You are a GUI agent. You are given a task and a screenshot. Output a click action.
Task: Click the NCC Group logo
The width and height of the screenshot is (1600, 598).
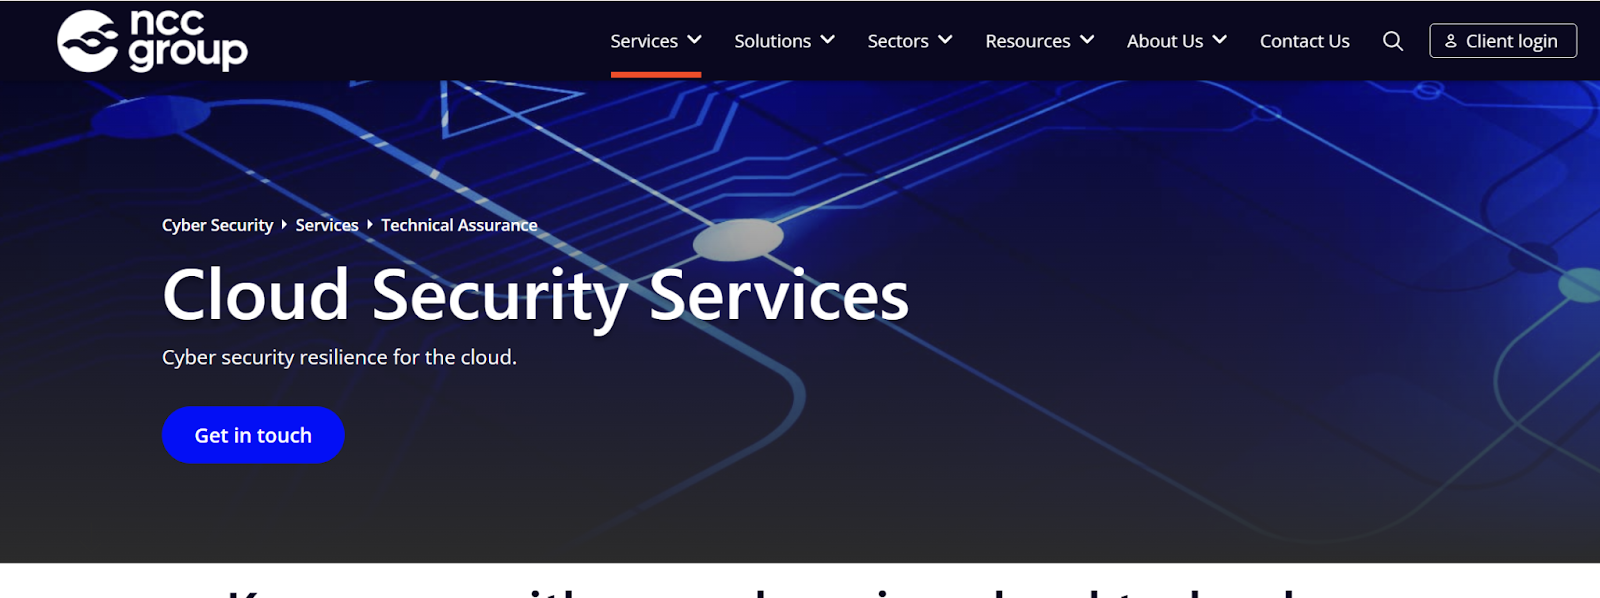152,41
